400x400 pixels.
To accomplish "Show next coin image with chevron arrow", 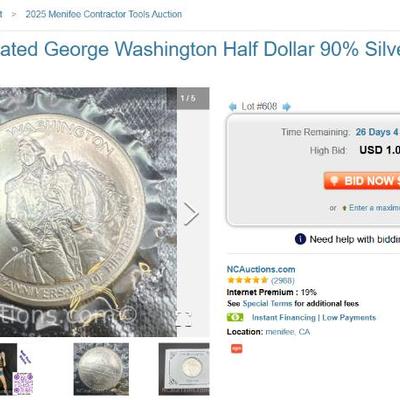I will pos(191,214).
